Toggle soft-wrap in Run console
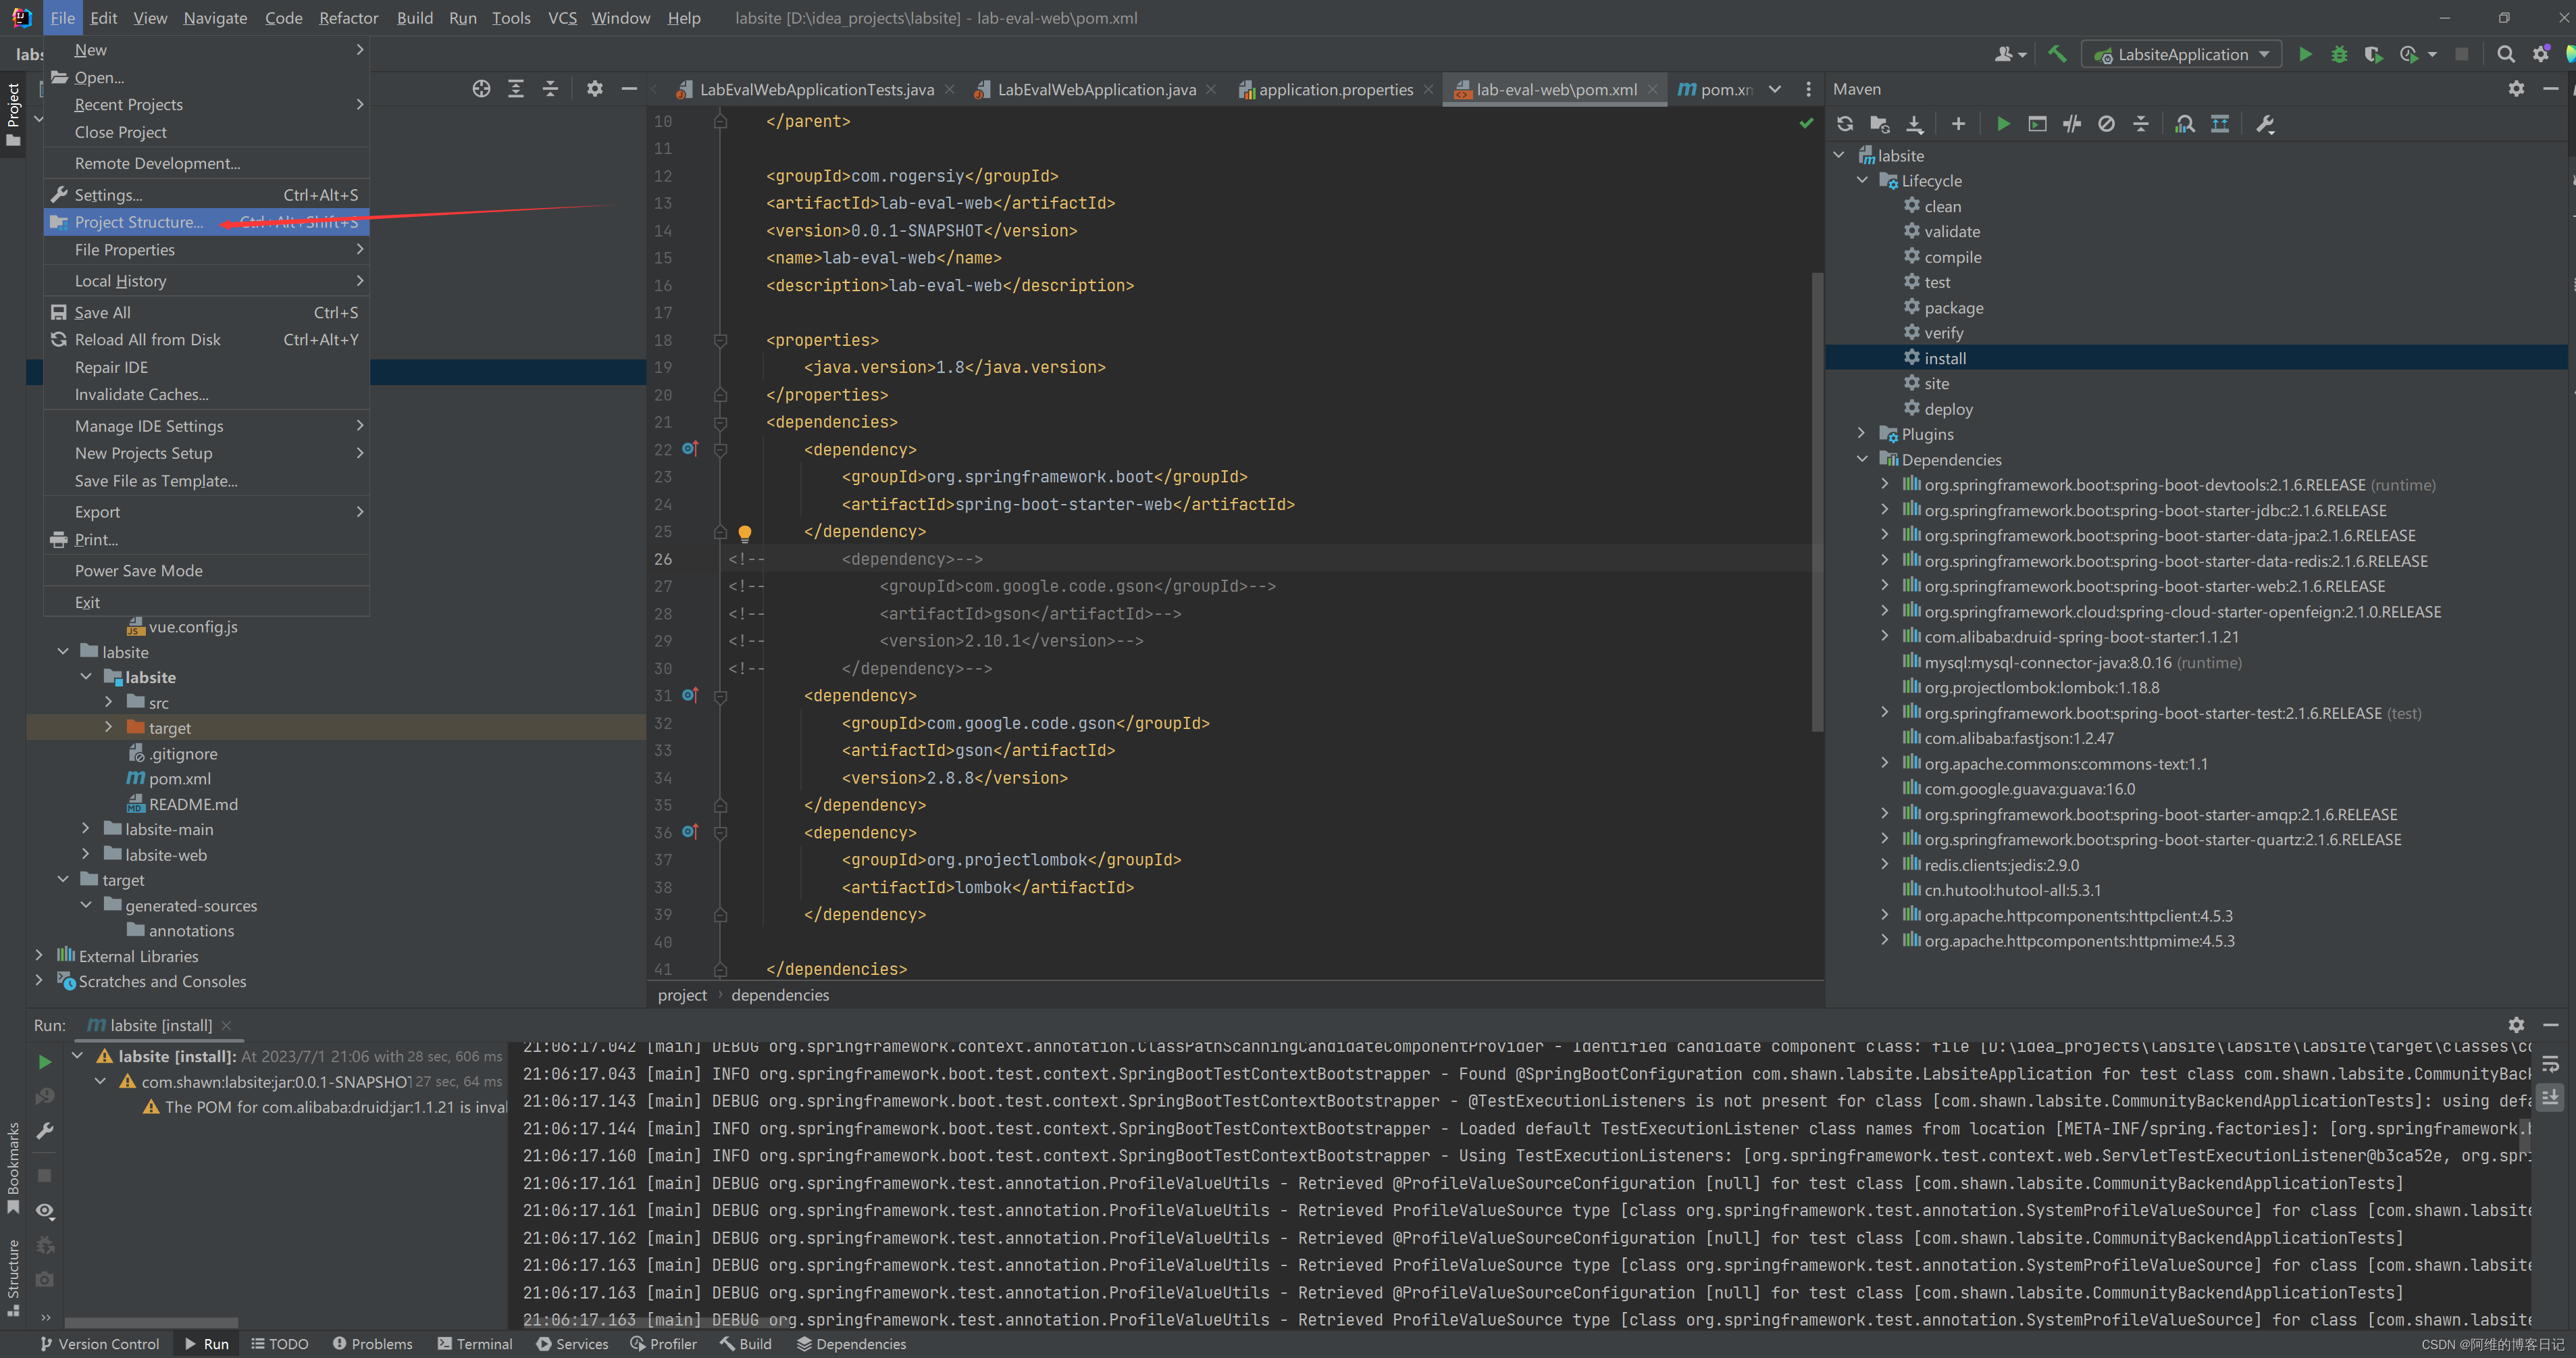Screen dimensions: 2576x1358 click(x=2550, y=1064)
